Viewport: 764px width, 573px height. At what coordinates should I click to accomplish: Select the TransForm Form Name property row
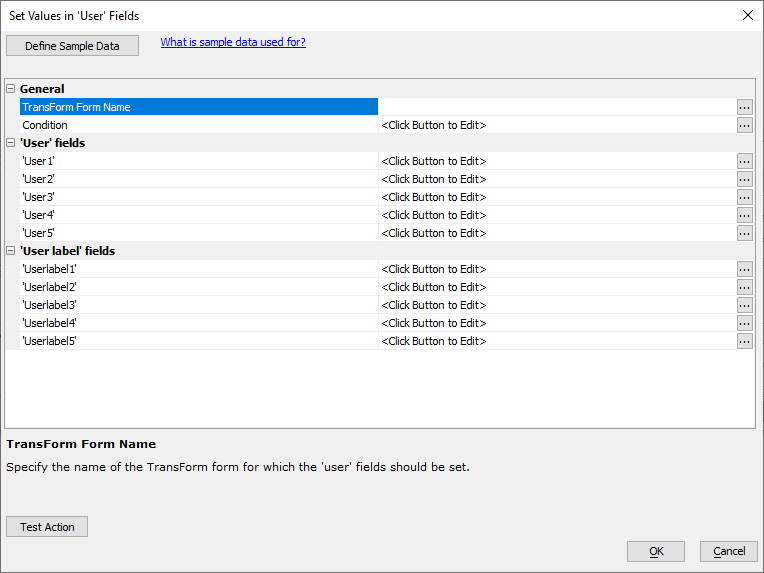pyautogui.click(x=199, y=107)
